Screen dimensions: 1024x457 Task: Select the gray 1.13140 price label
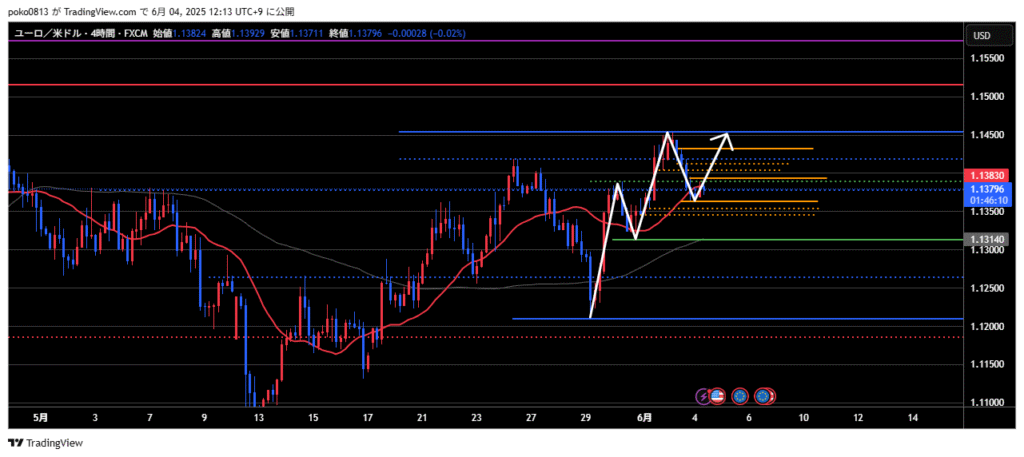click(985, 239)
